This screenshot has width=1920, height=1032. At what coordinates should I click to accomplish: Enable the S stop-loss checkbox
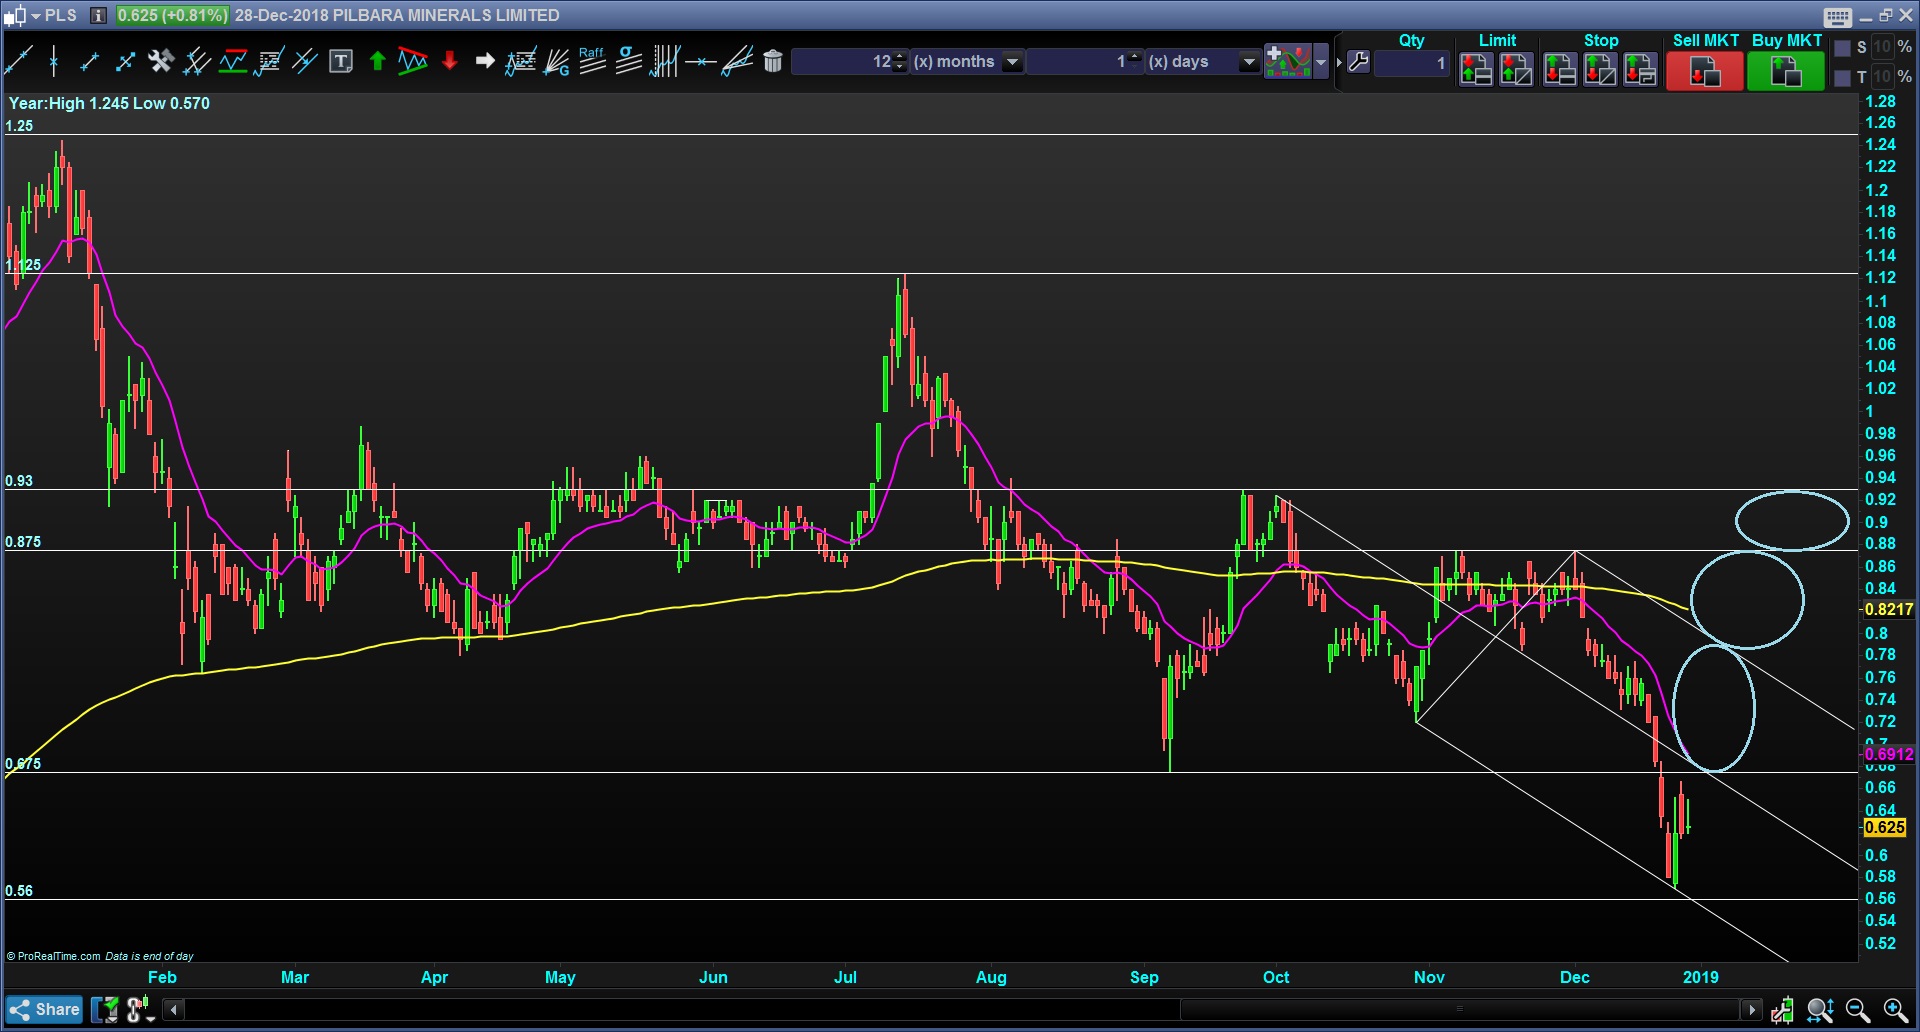[1842, 48]
